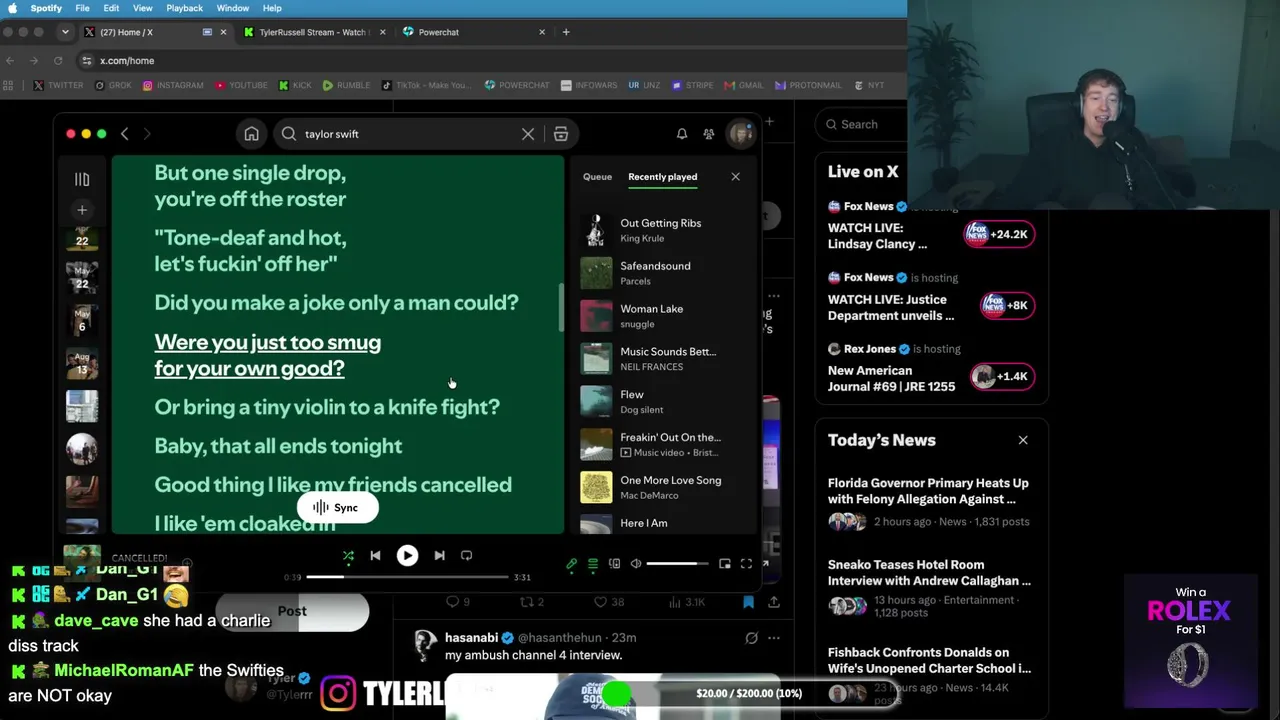Open Connect to a device icon
The width and height of the screenshot is (1280, 720).
pyautogui.click(x=614, y=564)
